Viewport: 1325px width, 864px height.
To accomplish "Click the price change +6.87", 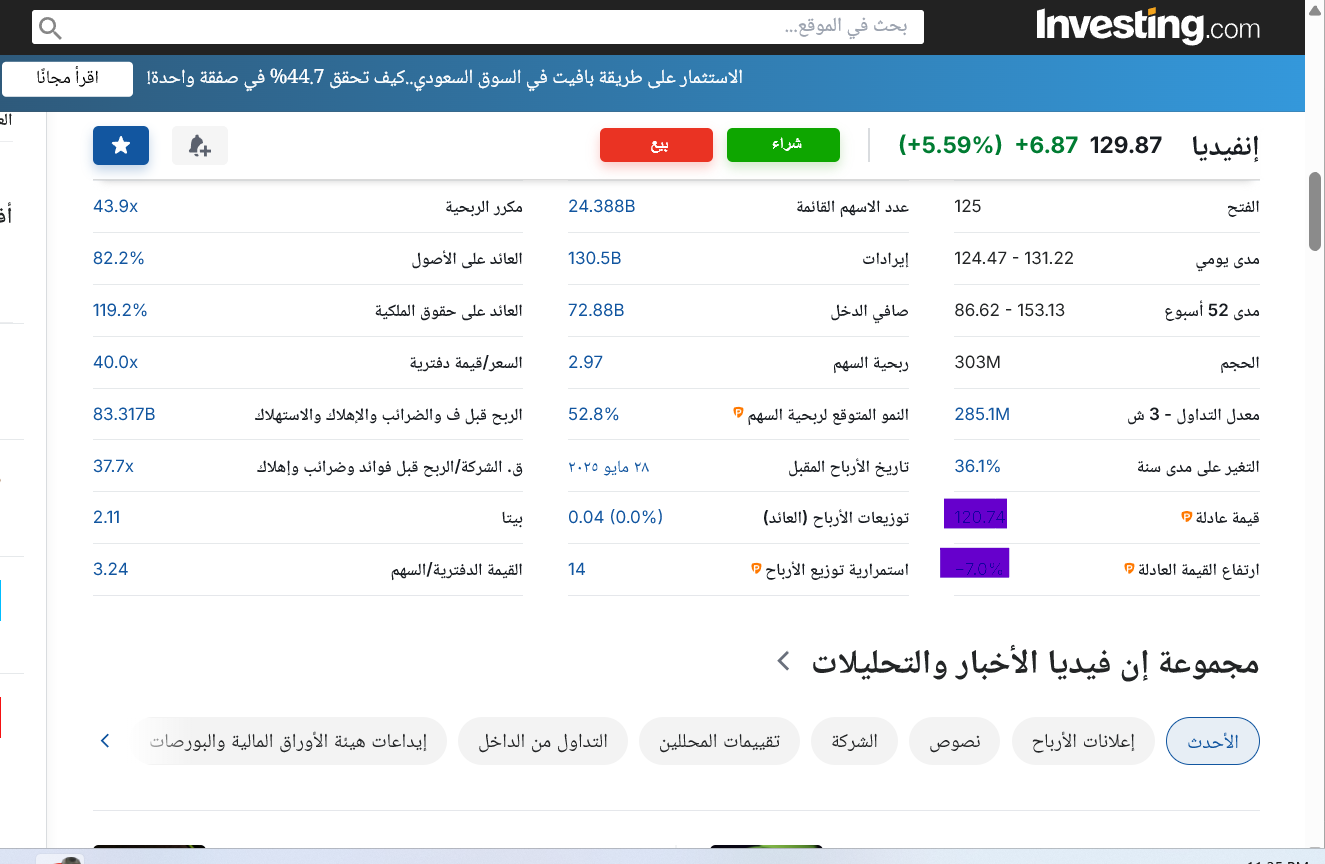I will pyautogui.click(x=1047, y=145).
